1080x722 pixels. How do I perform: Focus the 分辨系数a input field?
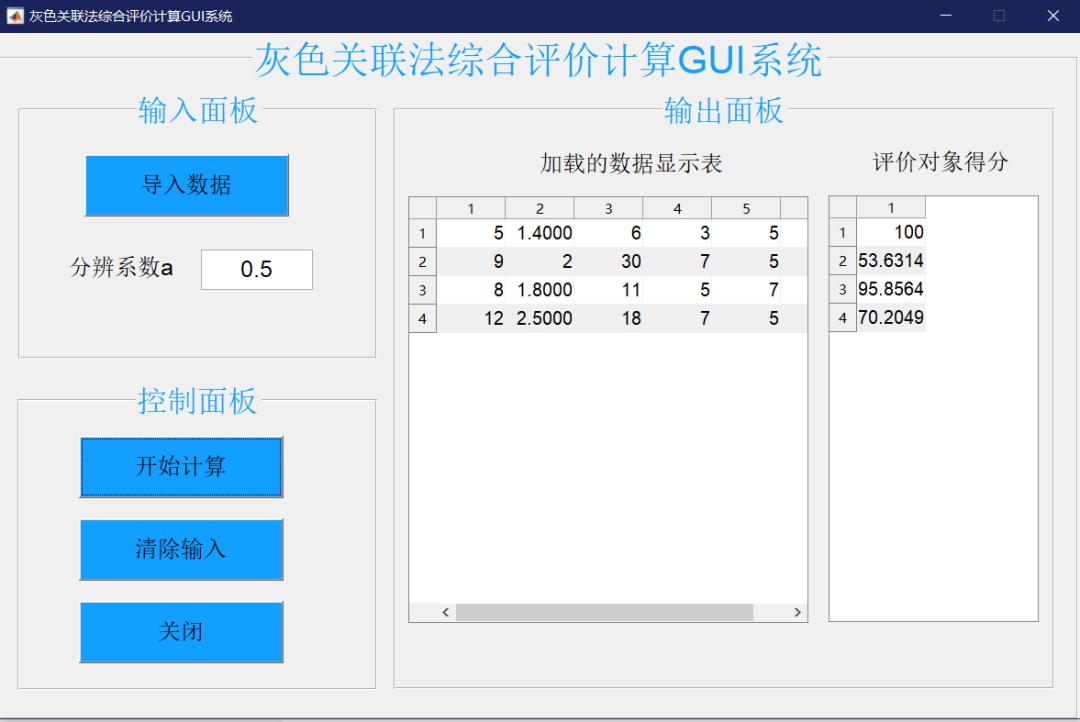click(x=257, y=269)
